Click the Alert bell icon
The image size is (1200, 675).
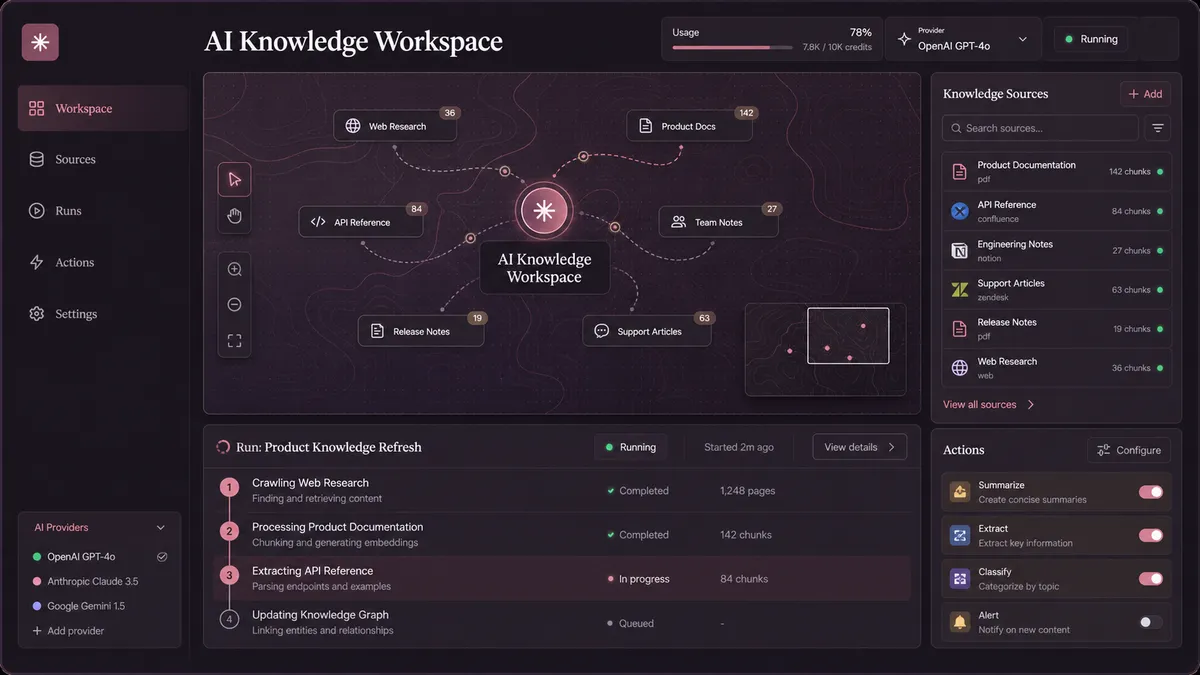(960, 622)
